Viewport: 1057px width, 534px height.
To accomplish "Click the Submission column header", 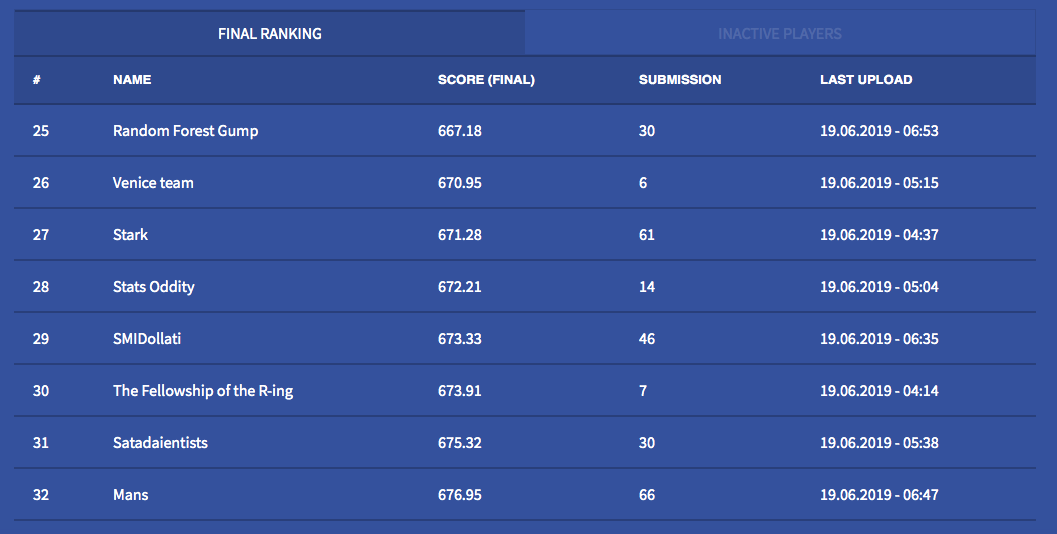I will tap(680, 80).
